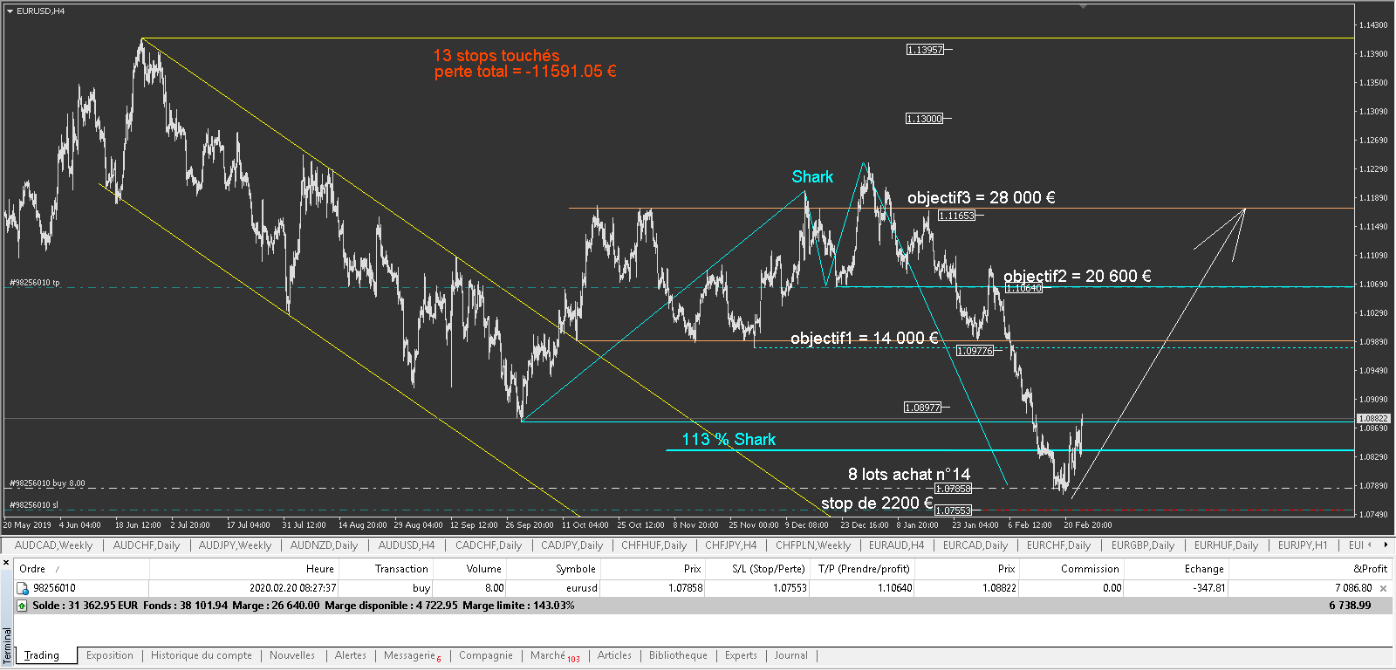Open the Historique du compte tab

201,656
